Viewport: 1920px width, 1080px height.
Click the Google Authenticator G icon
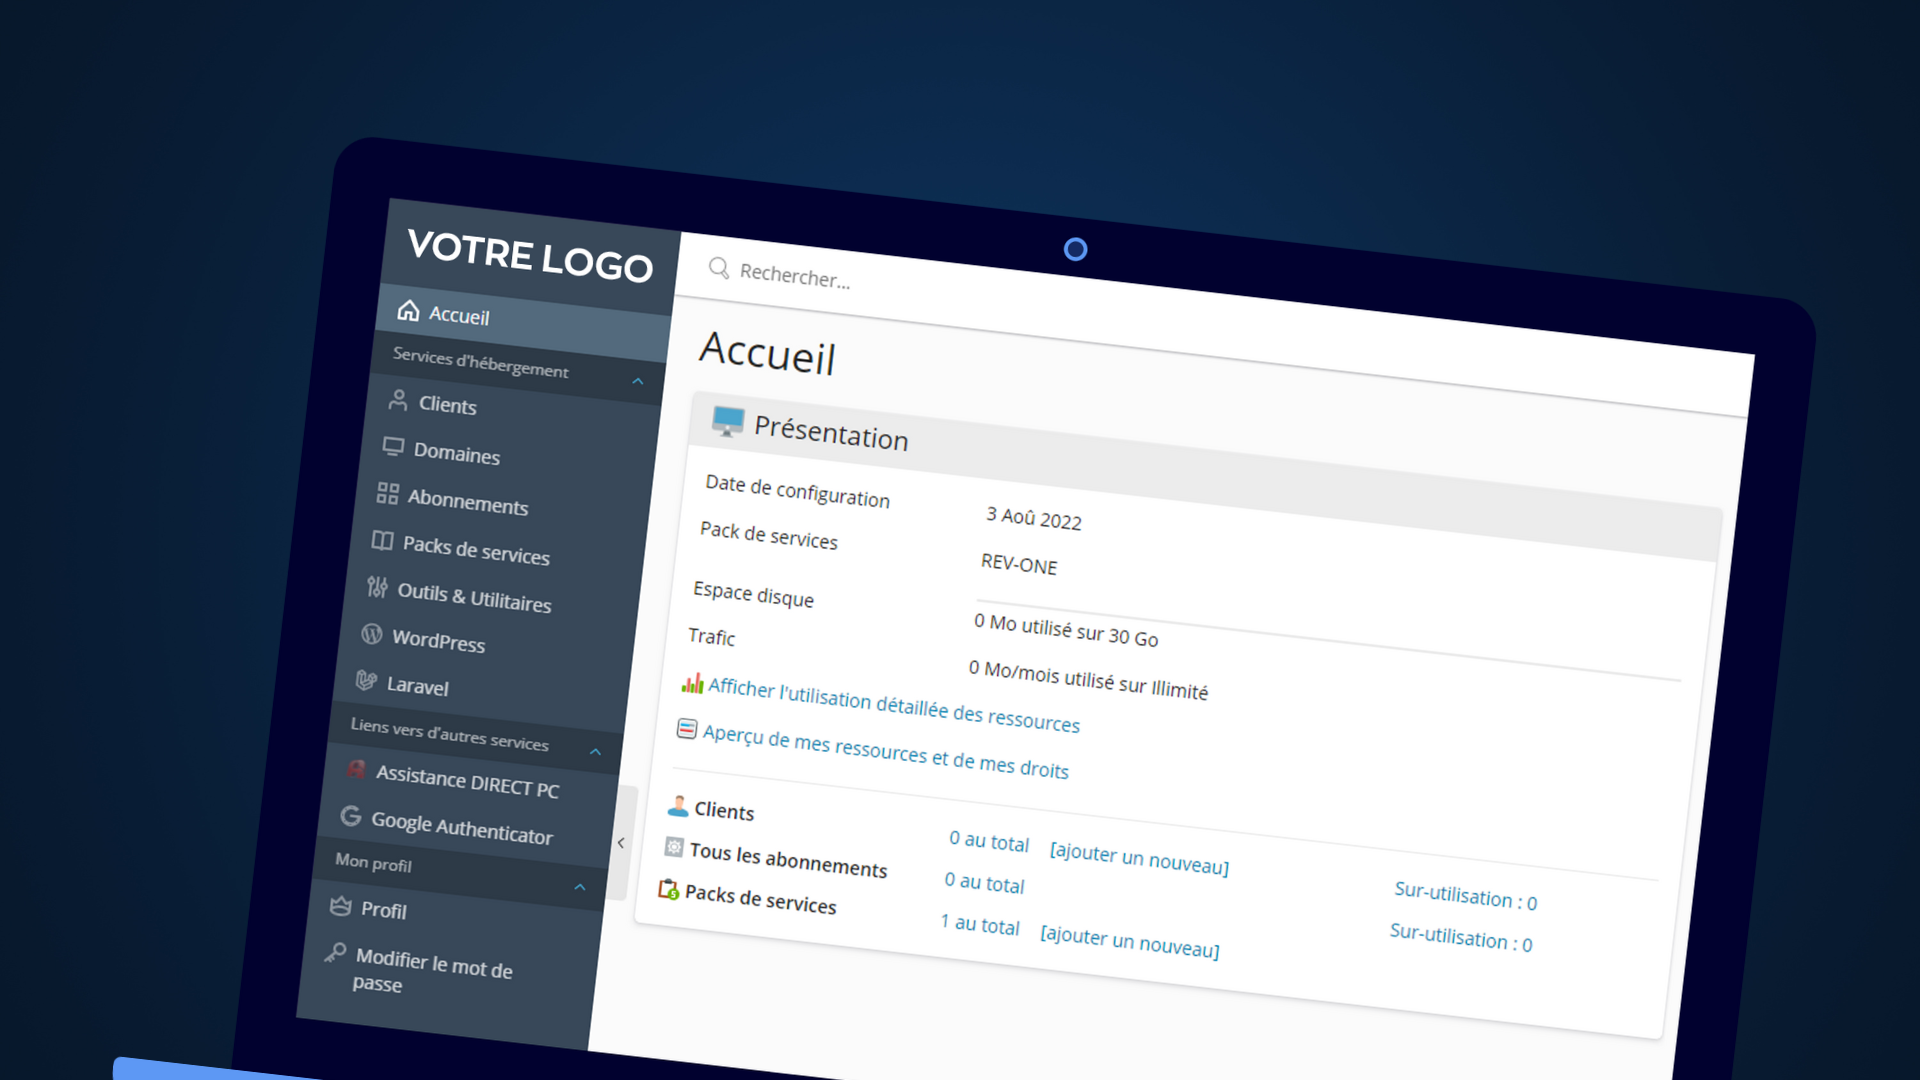coord(350,816)
